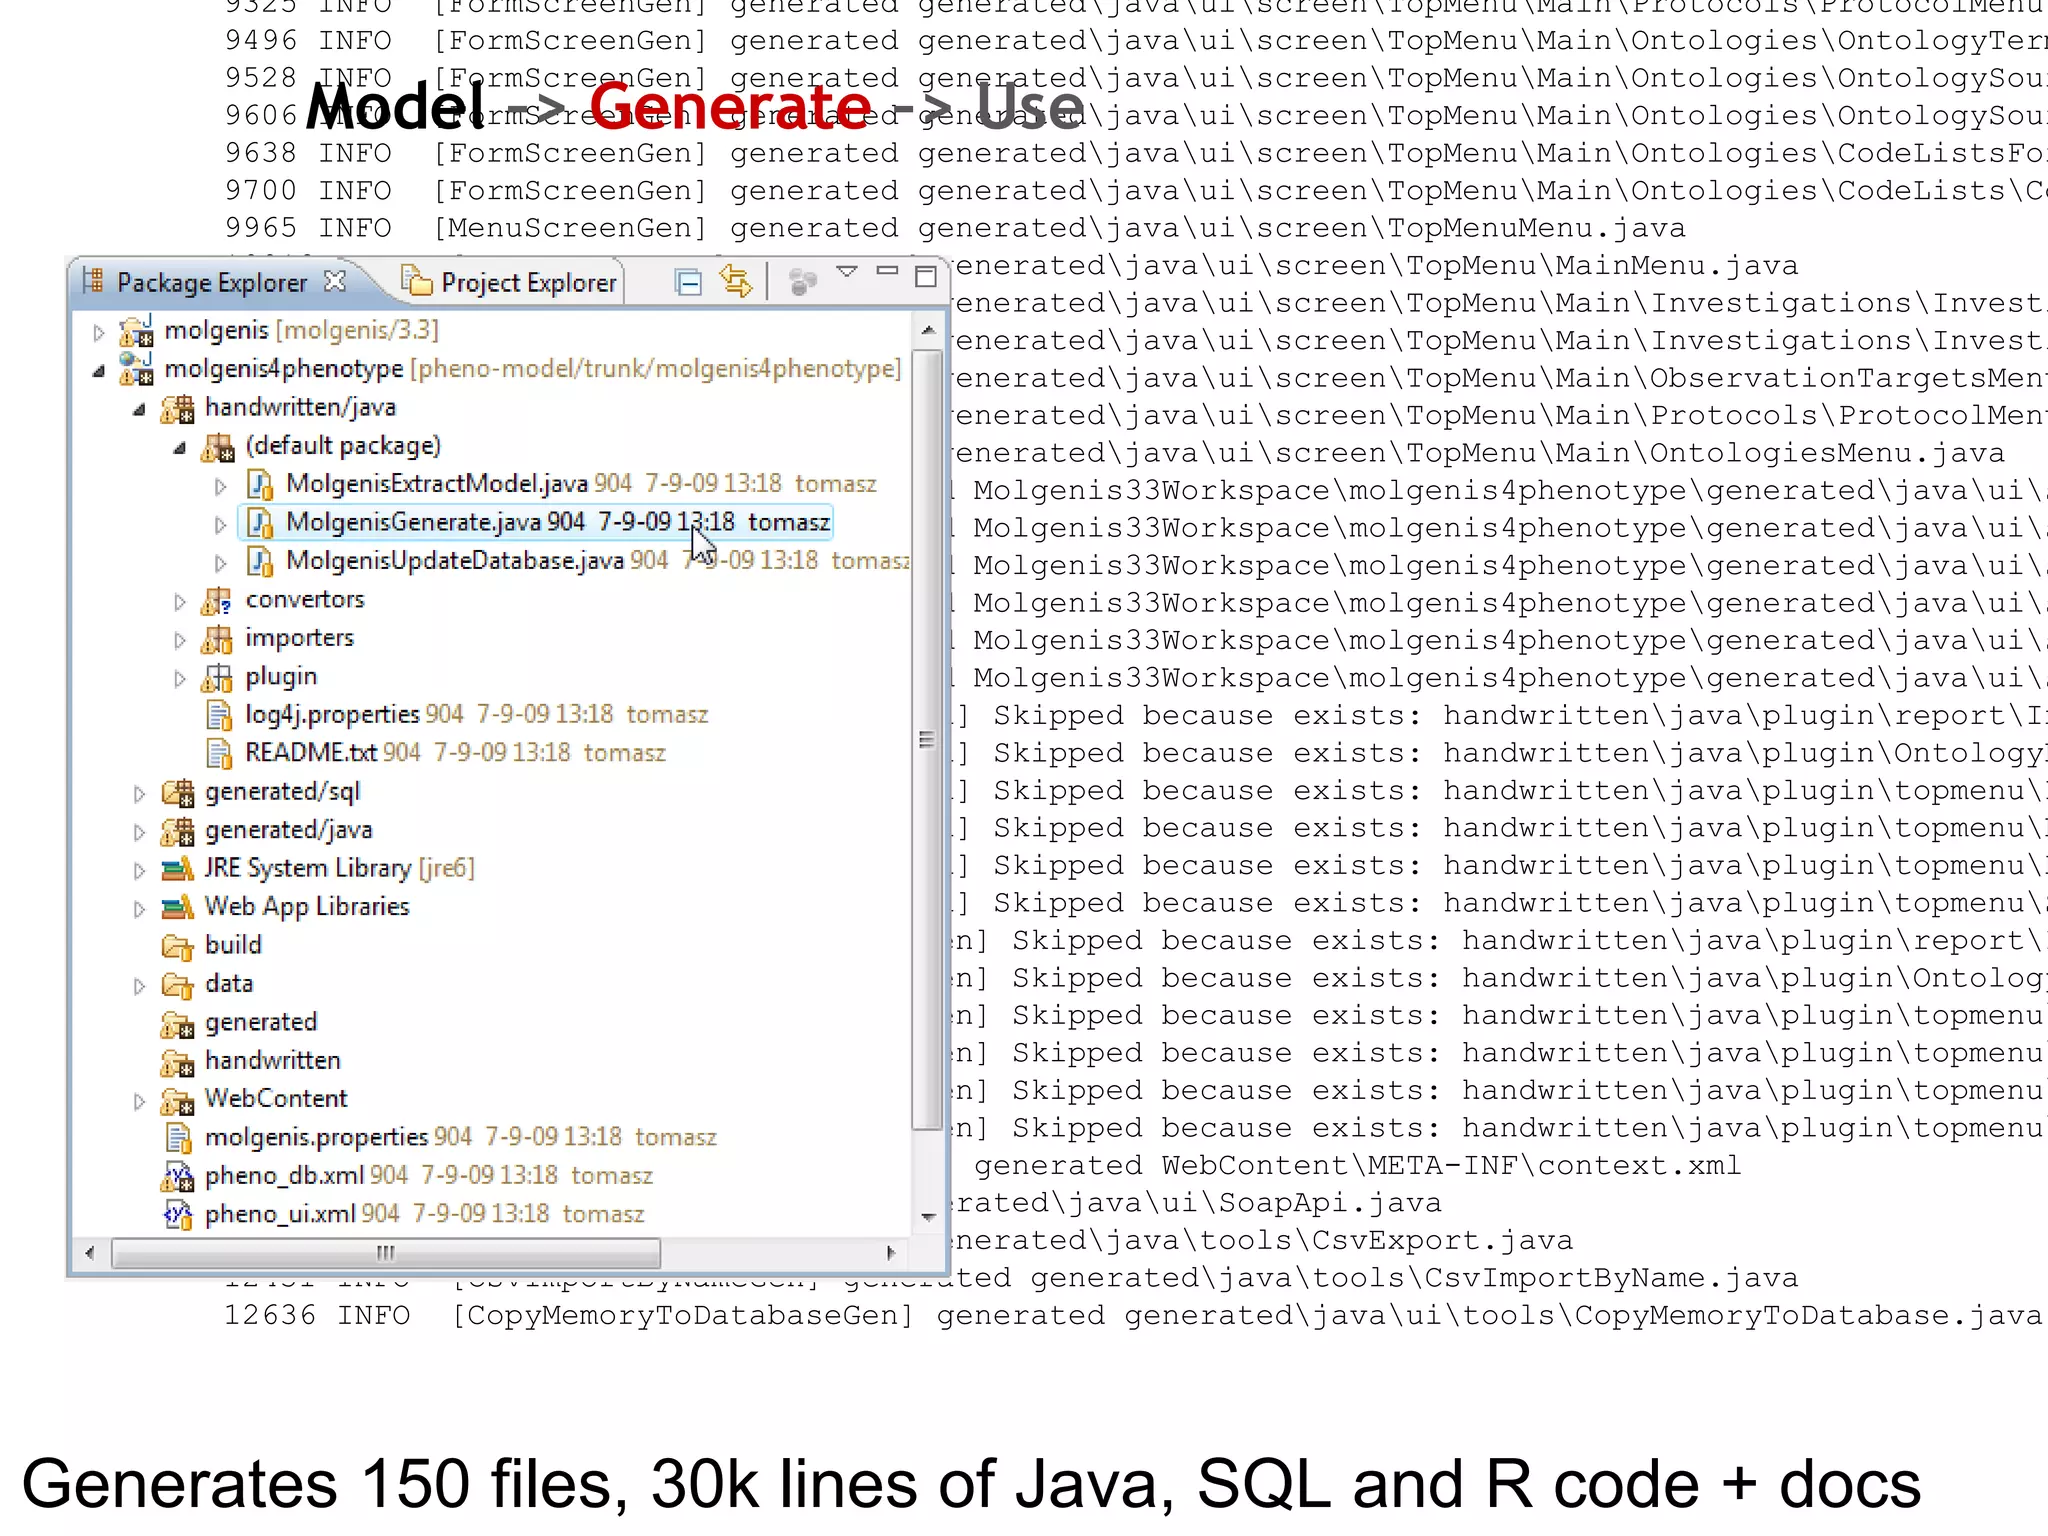This screenshot has height=1536, width=2048.
Task: Select the handwritten folder icon
Action: [x=177, y=1062]
